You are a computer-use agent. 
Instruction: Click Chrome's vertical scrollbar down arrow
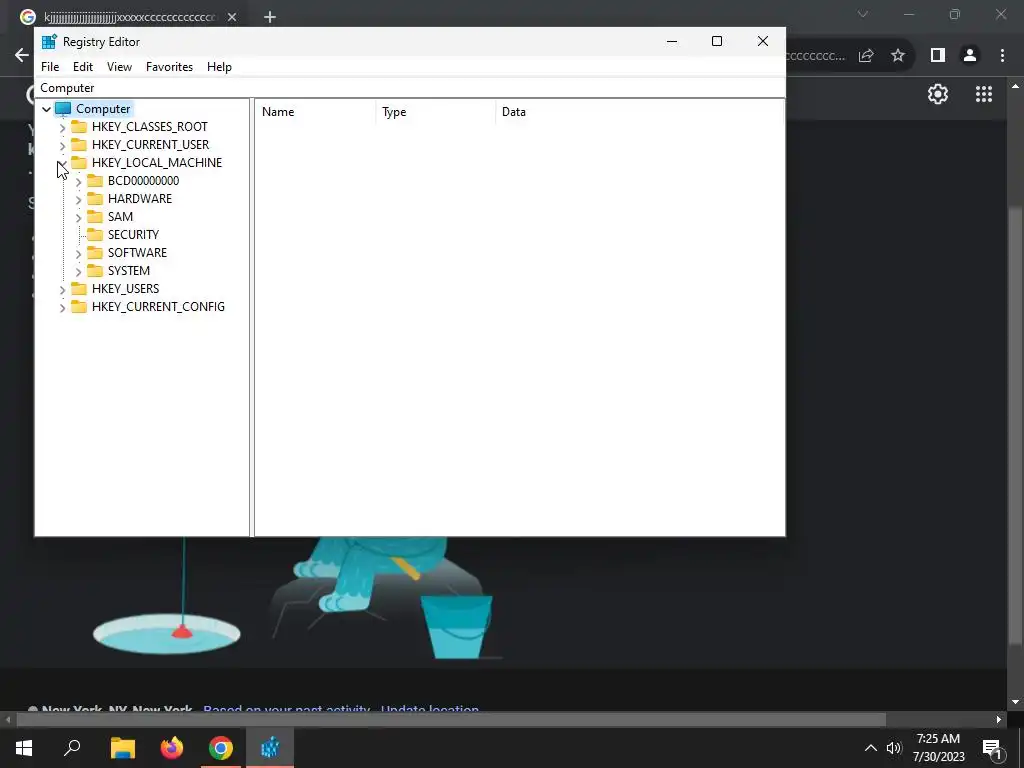click(x=1015, y=702)
